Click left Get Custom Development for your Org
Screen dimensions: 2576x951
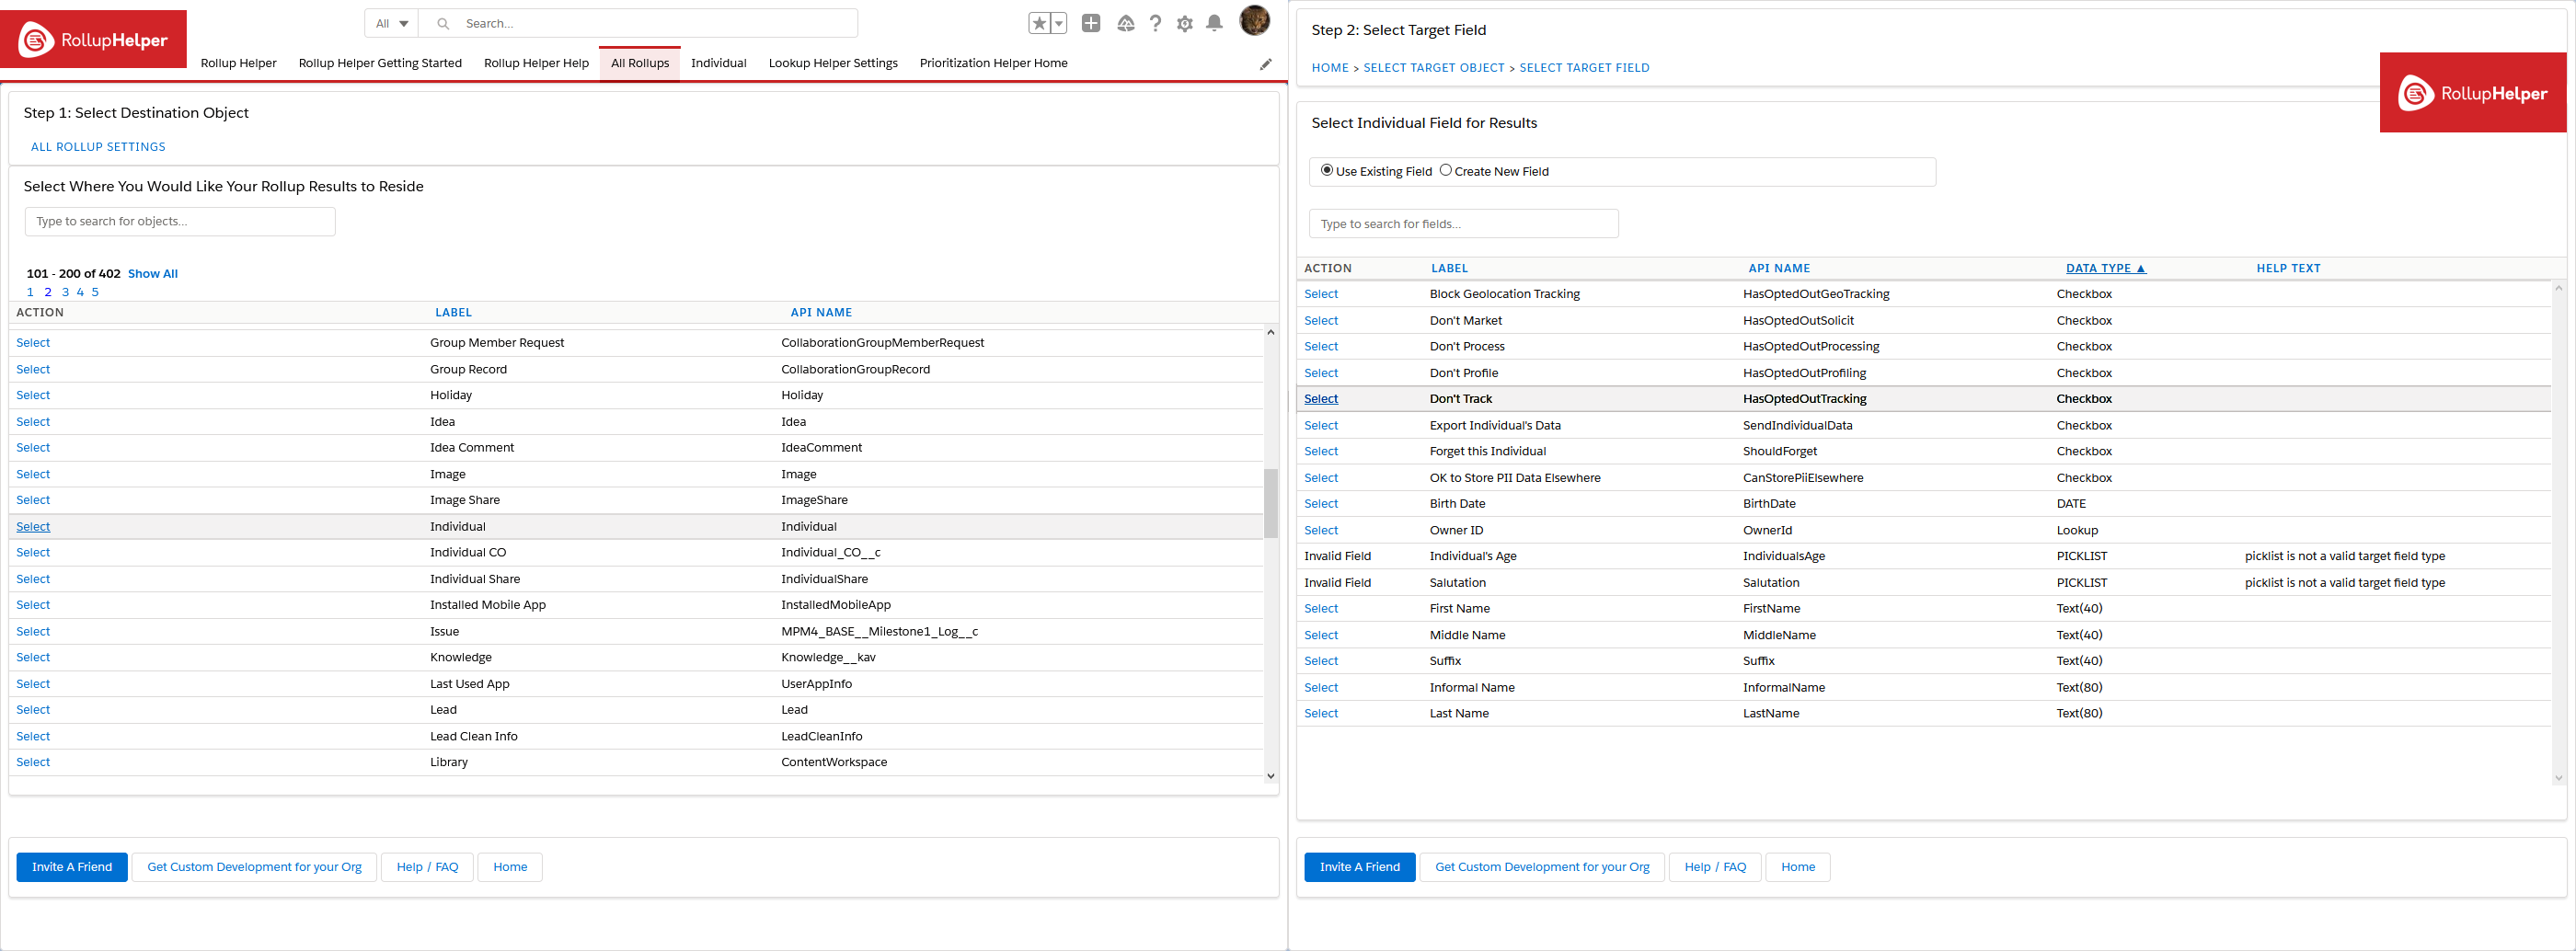click(x=254, y=867)
